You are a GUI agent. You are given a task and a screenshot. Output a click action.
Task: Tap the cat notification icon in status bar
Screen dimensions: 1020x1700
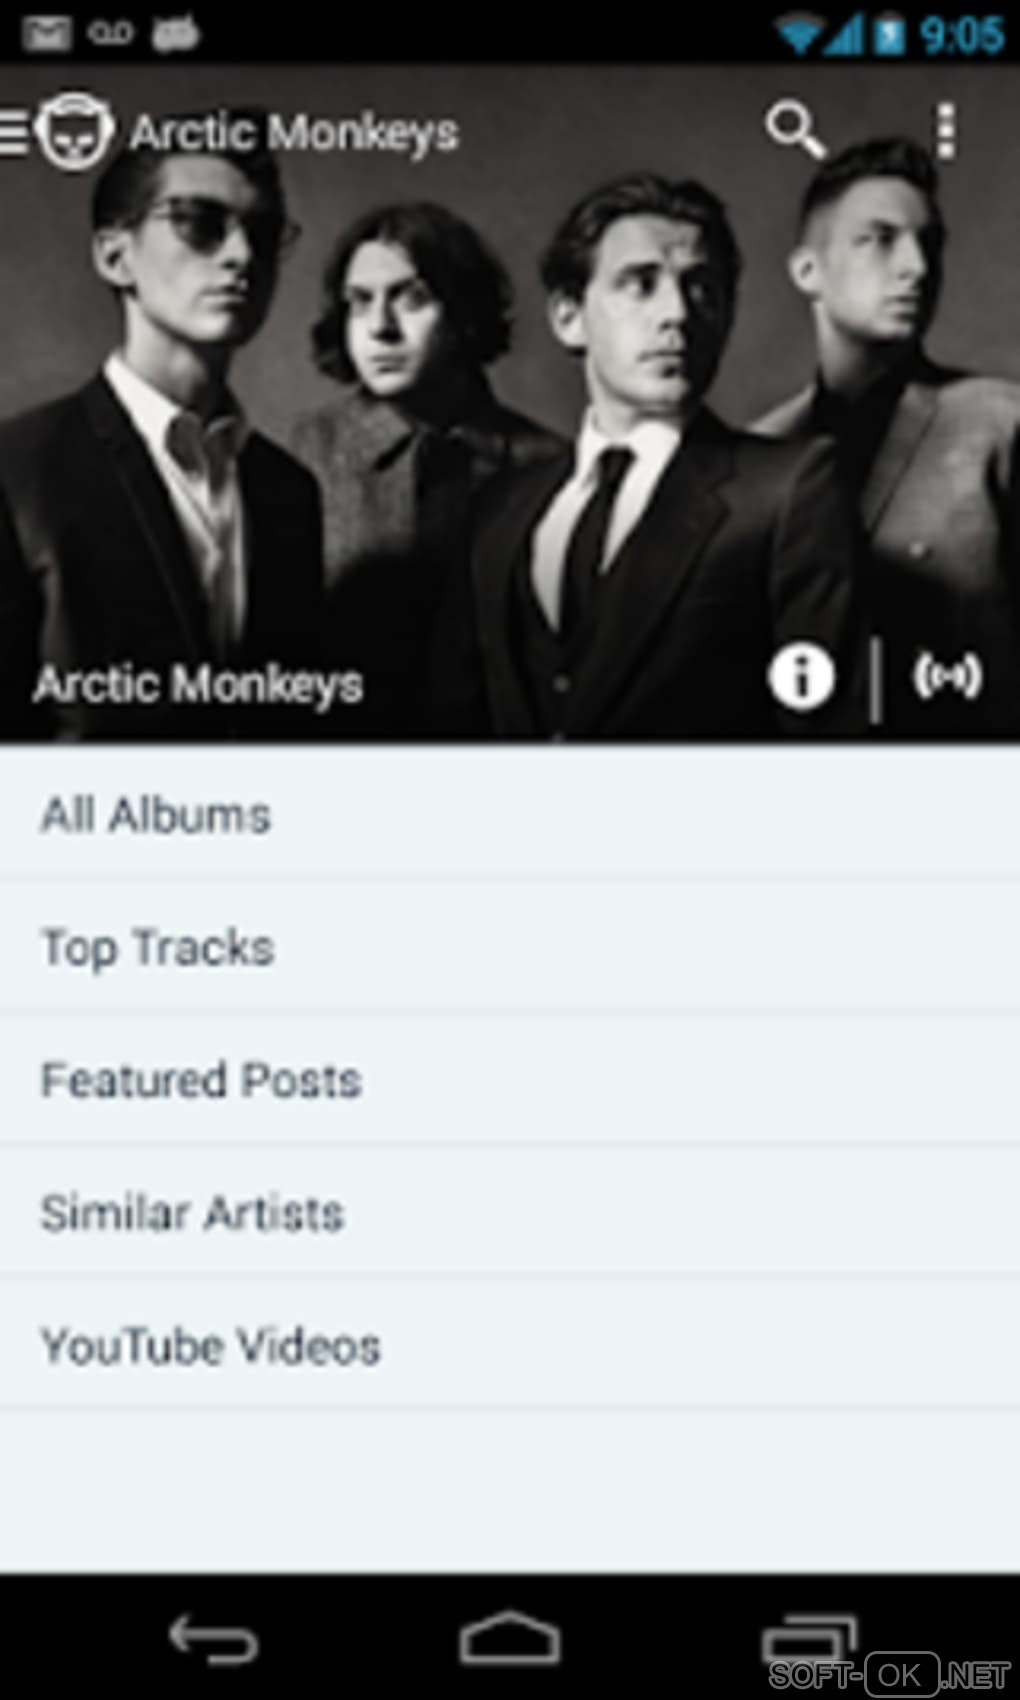pos(175,33)
